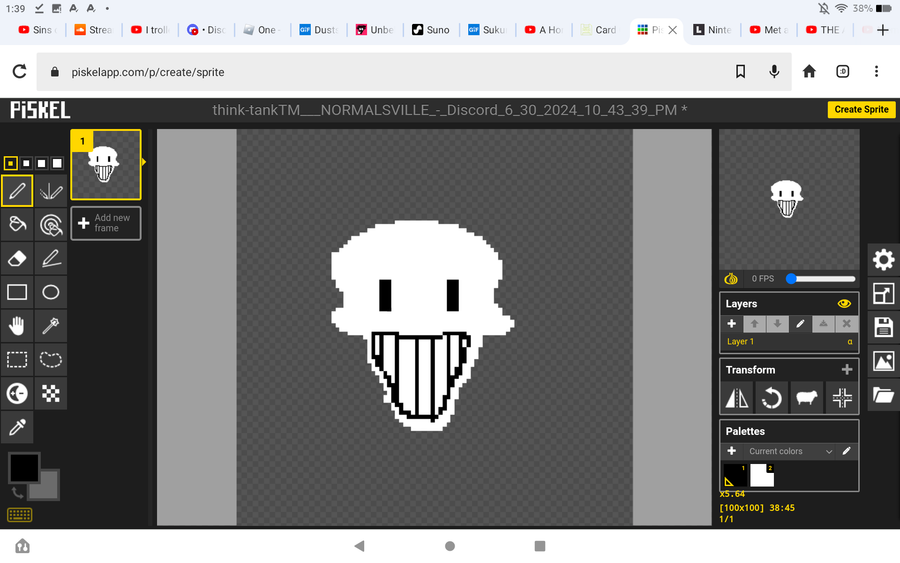Edit Layer 1 name with pencil
900x563 pixels.
coord(800,324)
